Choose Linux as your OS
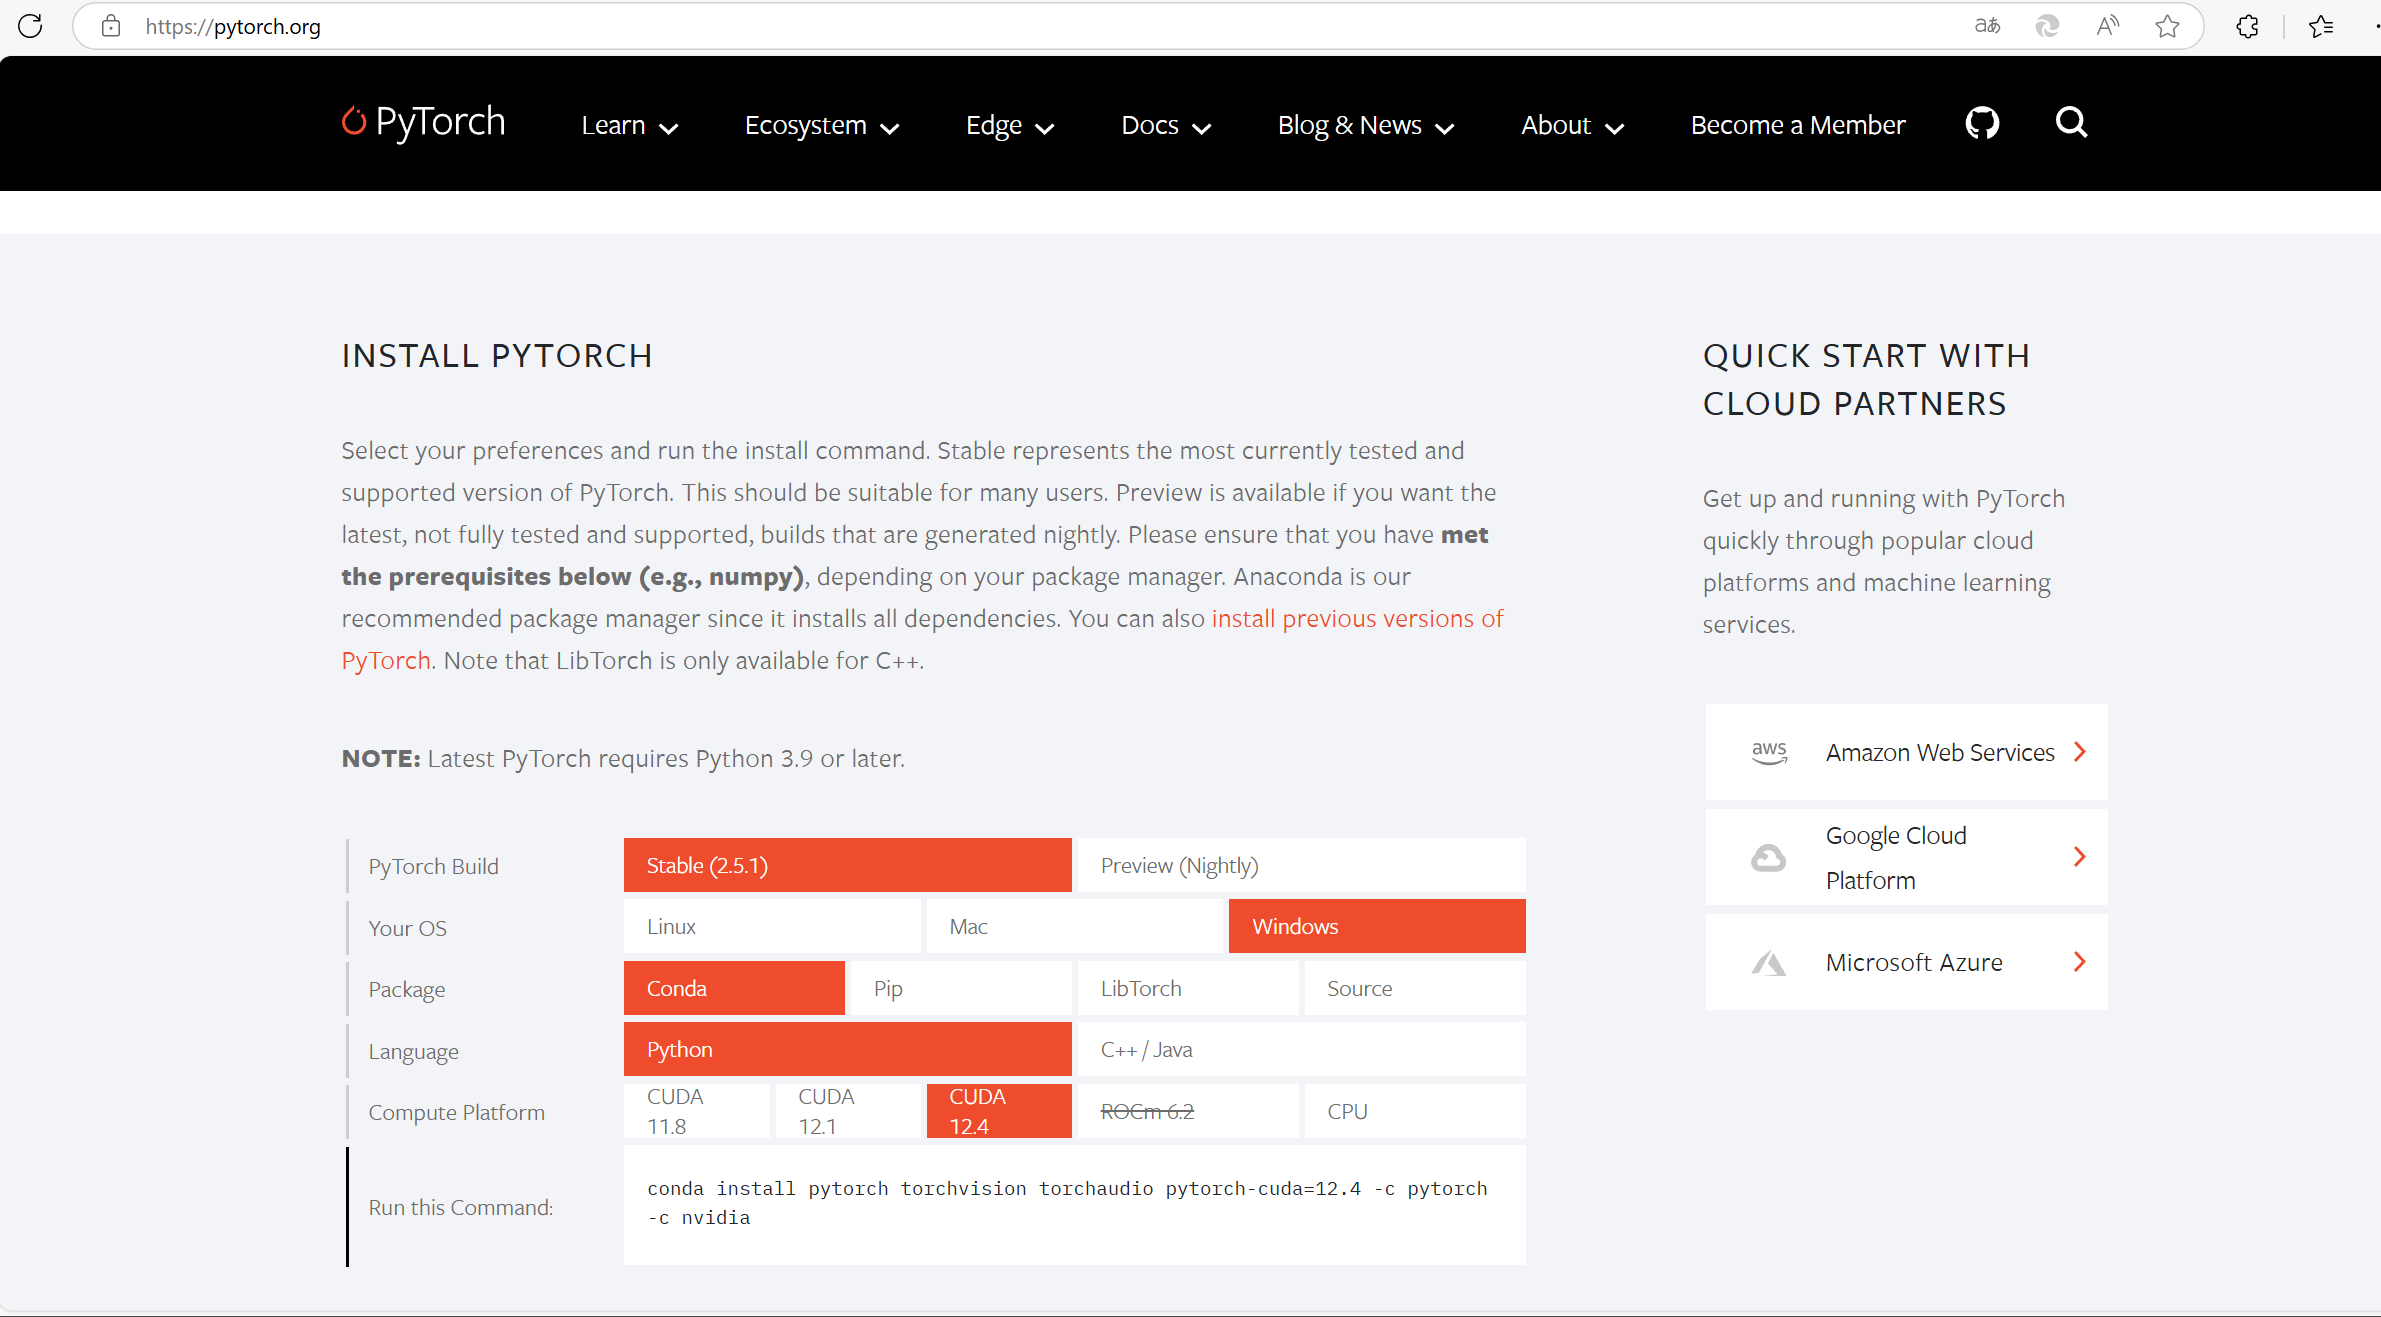The width and height of the screenshot is (2381, 1317). [772, 926]
